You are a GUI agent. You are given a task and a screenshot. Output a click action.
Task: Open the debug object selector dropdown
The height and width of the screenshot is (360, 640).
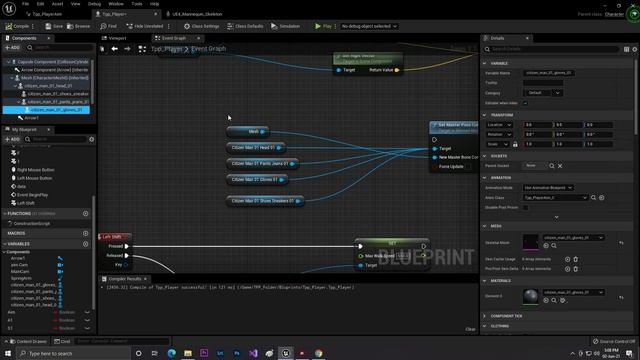(x=369, y=26)
